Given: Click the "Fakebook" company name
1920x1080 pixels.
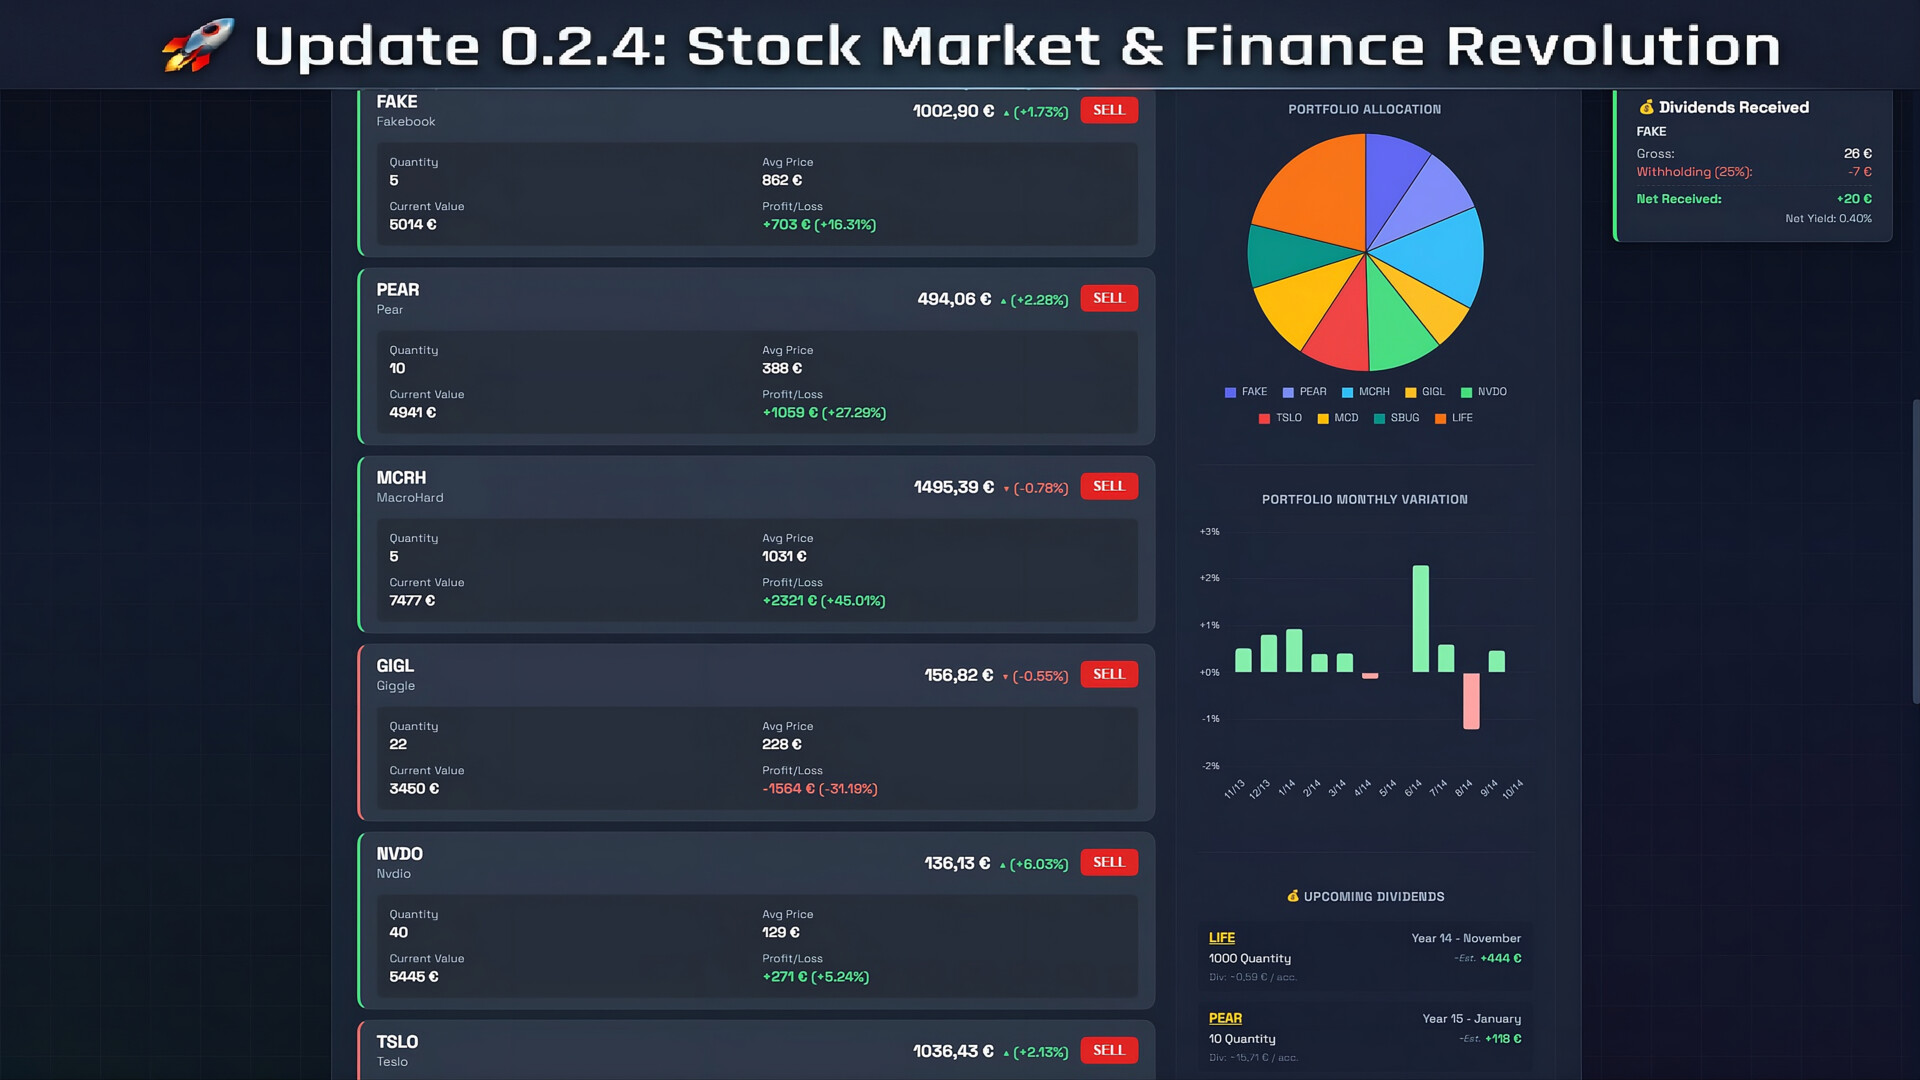Looking at the screenshot, I should coord(406,122).
